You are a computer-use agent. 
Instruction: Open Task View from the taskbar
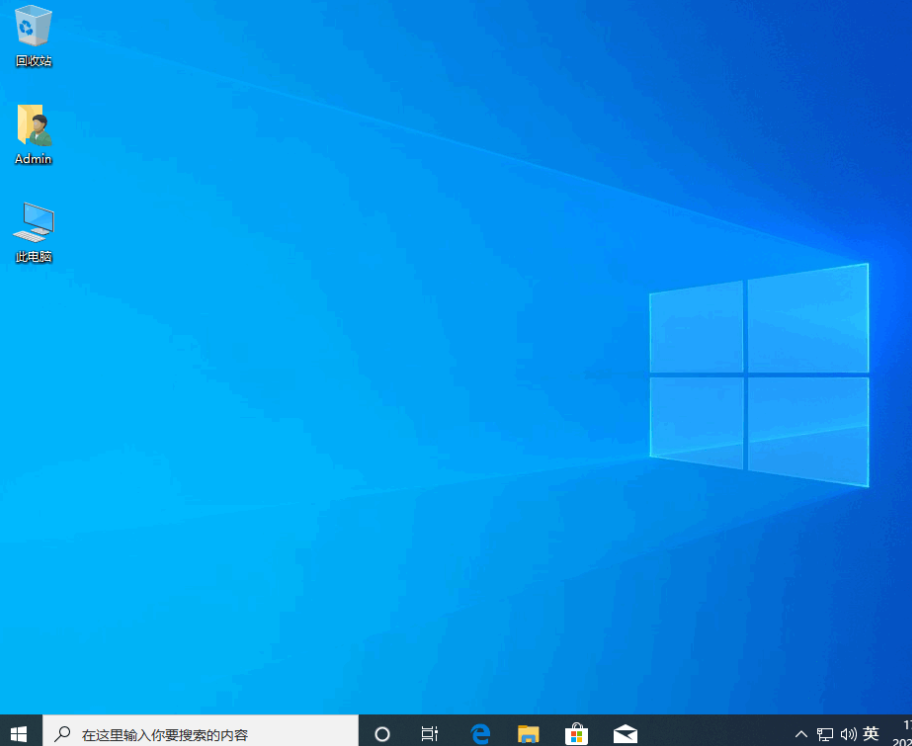coord(429,731)
